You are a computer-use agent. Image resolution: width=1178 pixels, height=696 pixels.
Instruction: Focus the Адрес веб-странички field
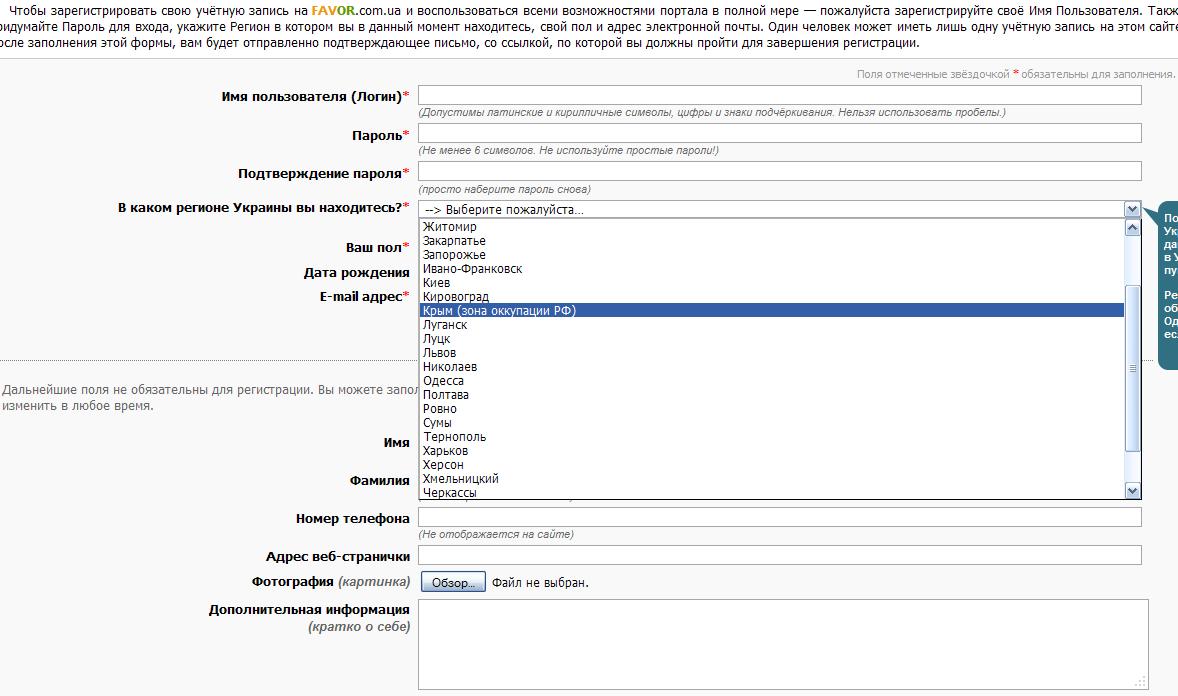(x=779, y=555)
